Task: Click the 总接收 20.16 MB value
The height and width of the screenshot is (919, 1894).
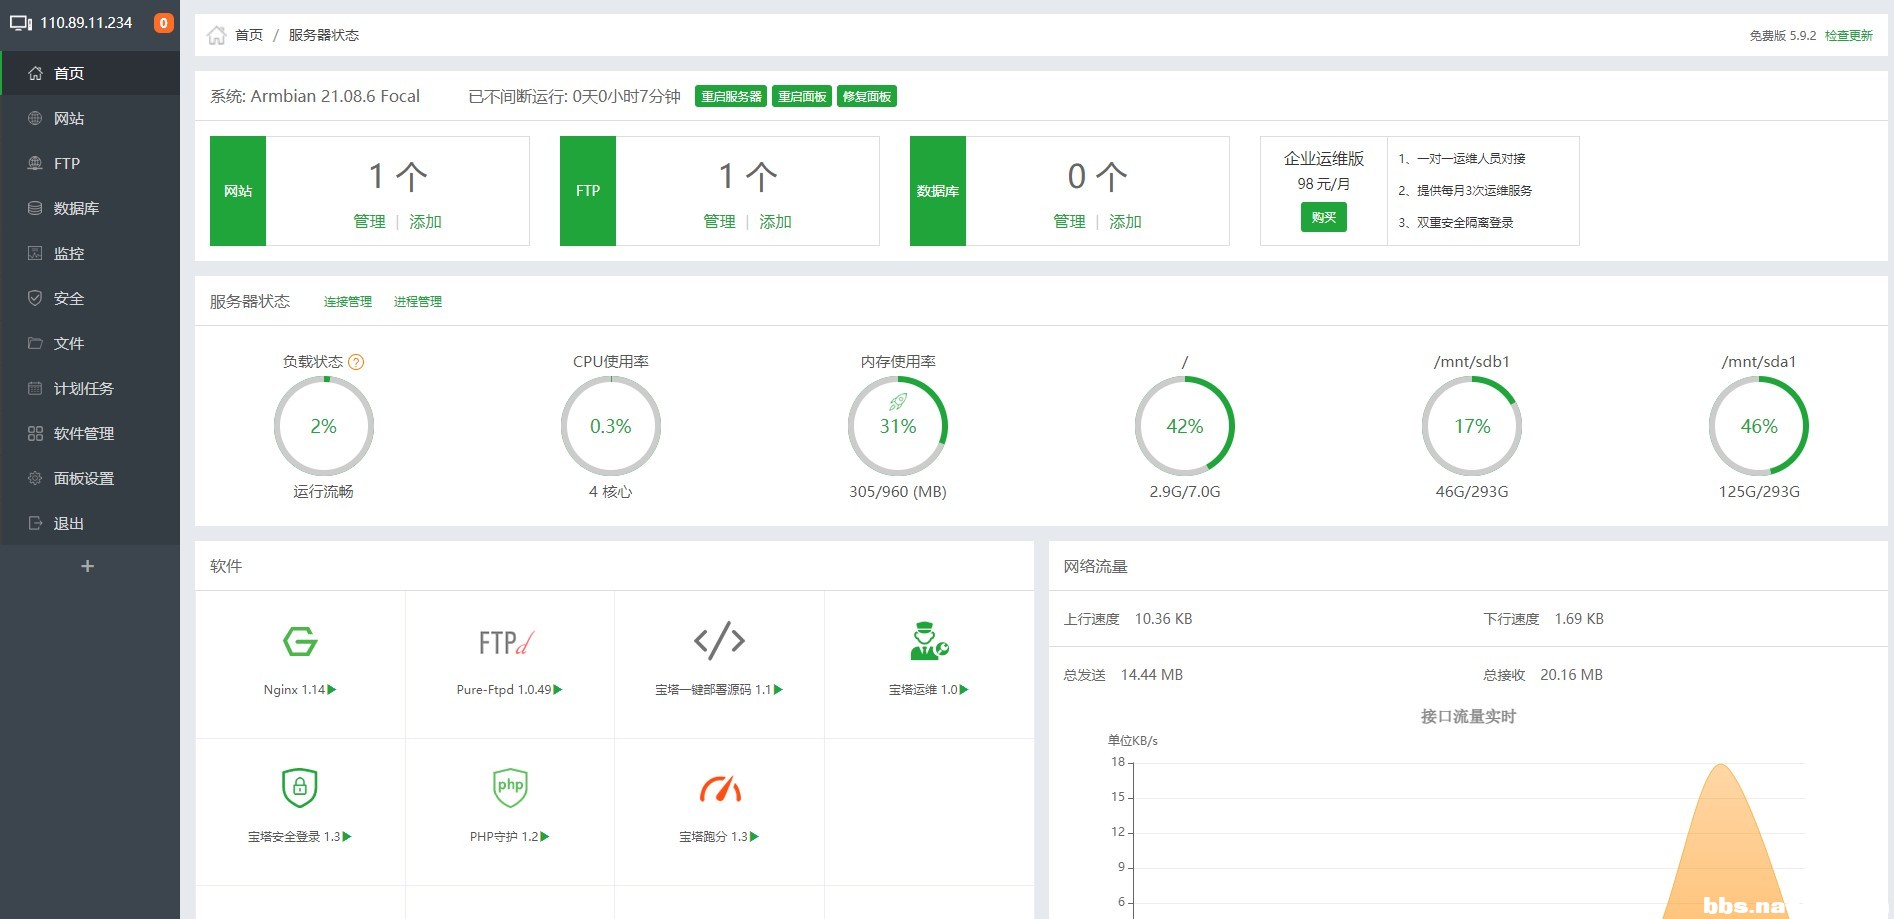Action: coord(1572,675)
